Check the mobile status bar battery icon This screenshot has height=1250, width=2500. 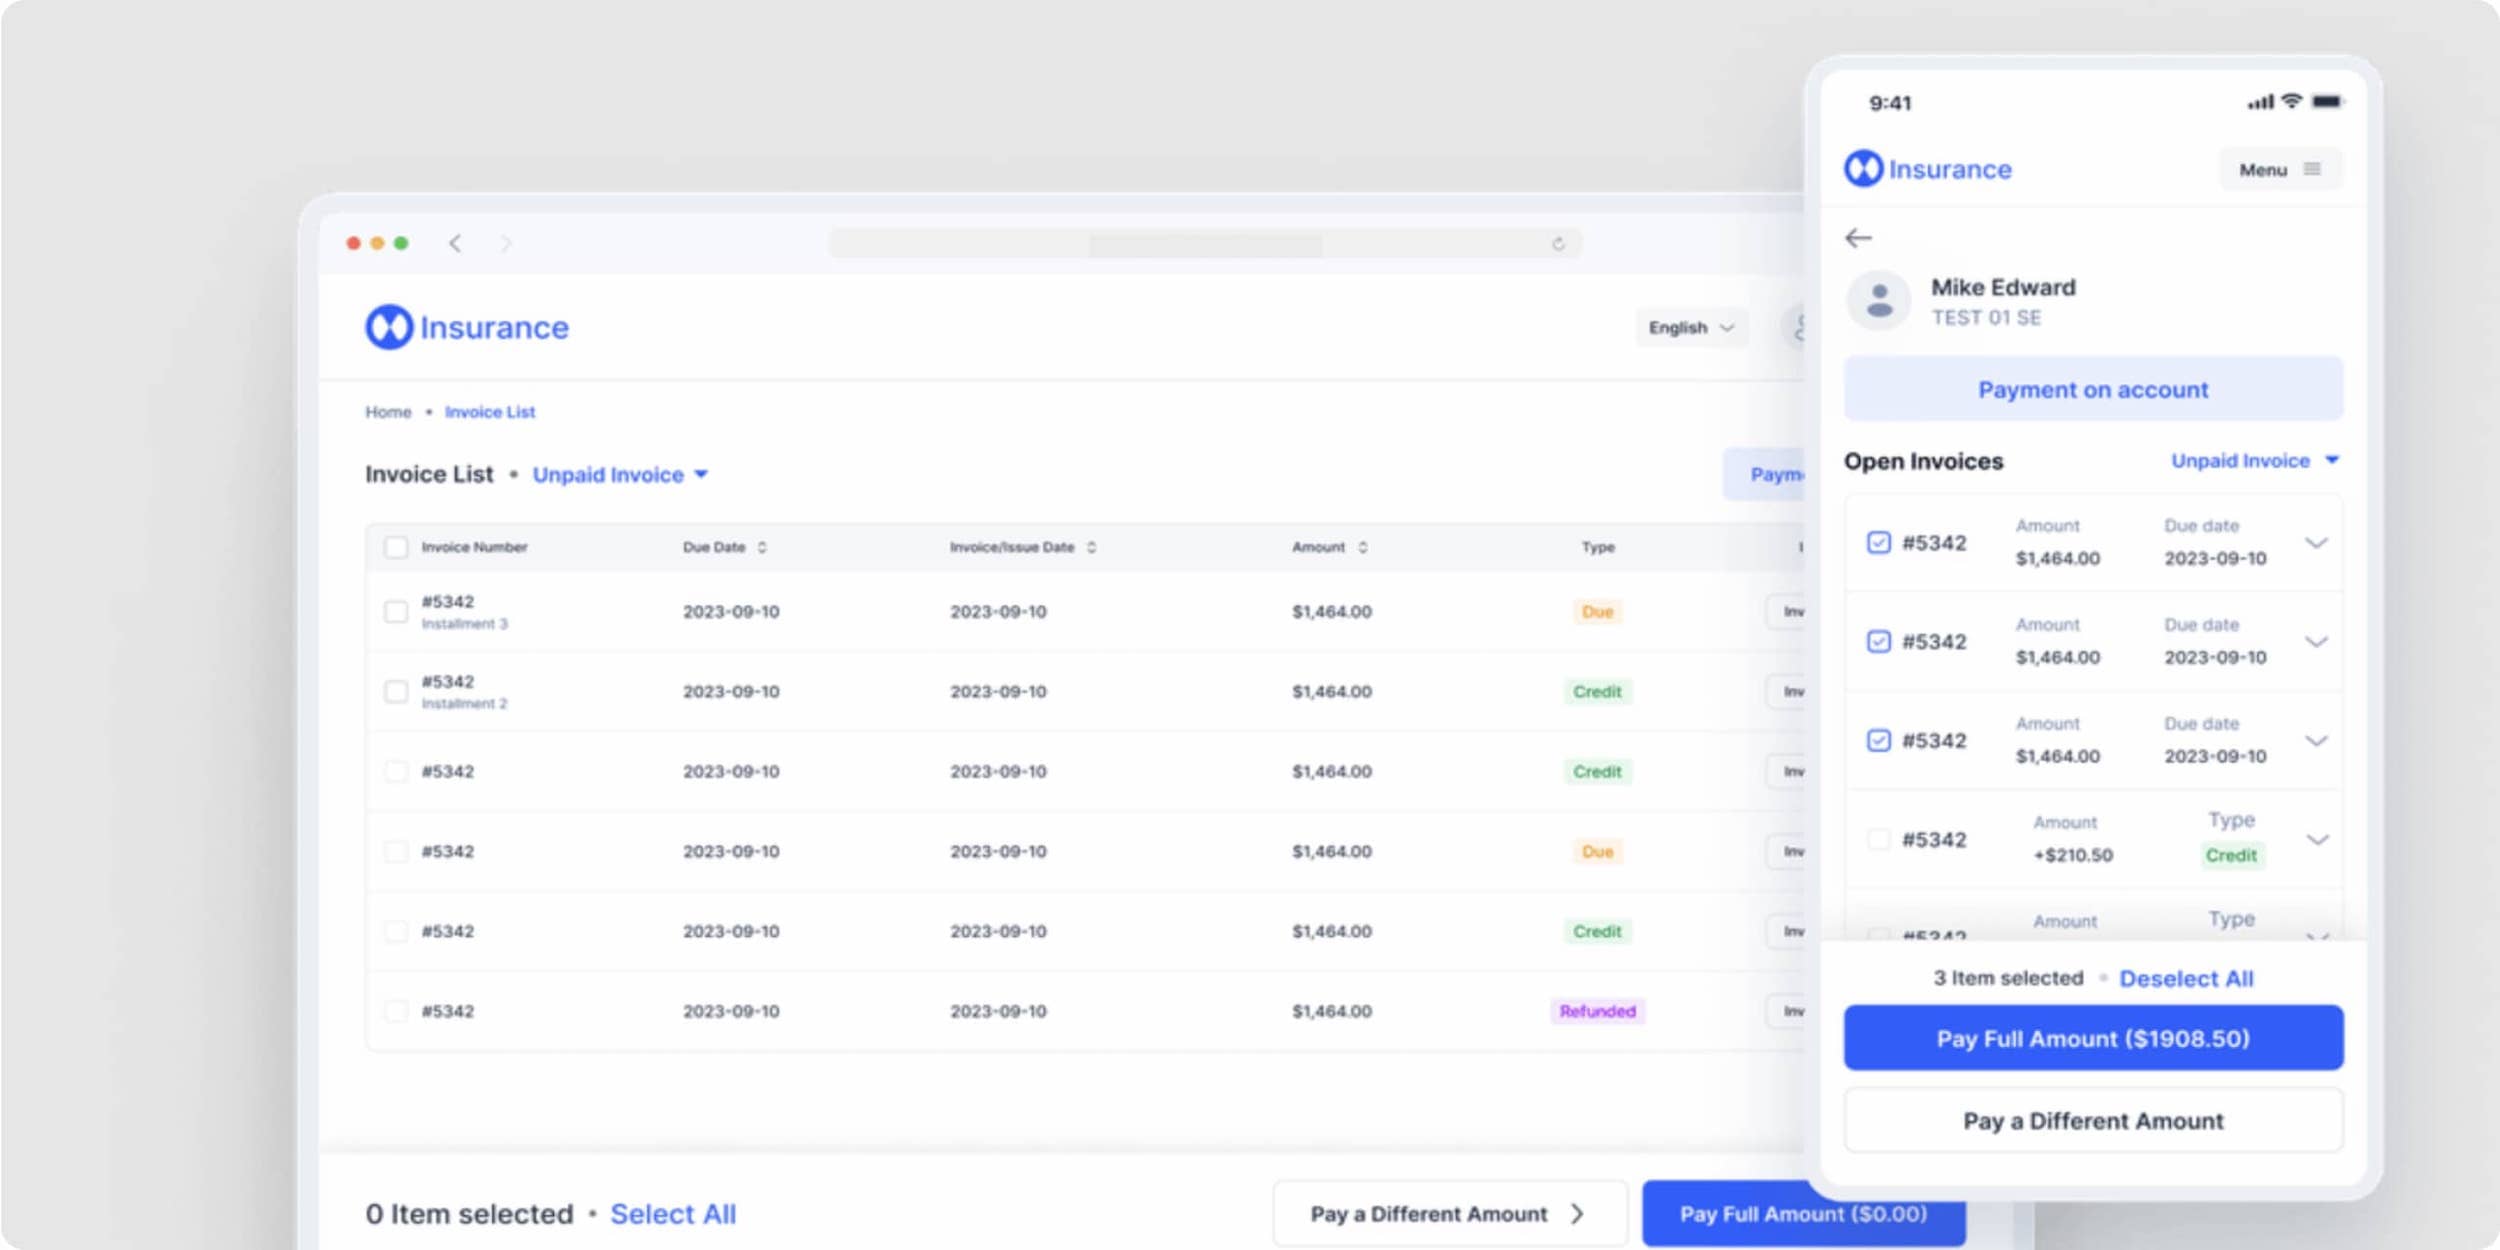(2328, 101)
